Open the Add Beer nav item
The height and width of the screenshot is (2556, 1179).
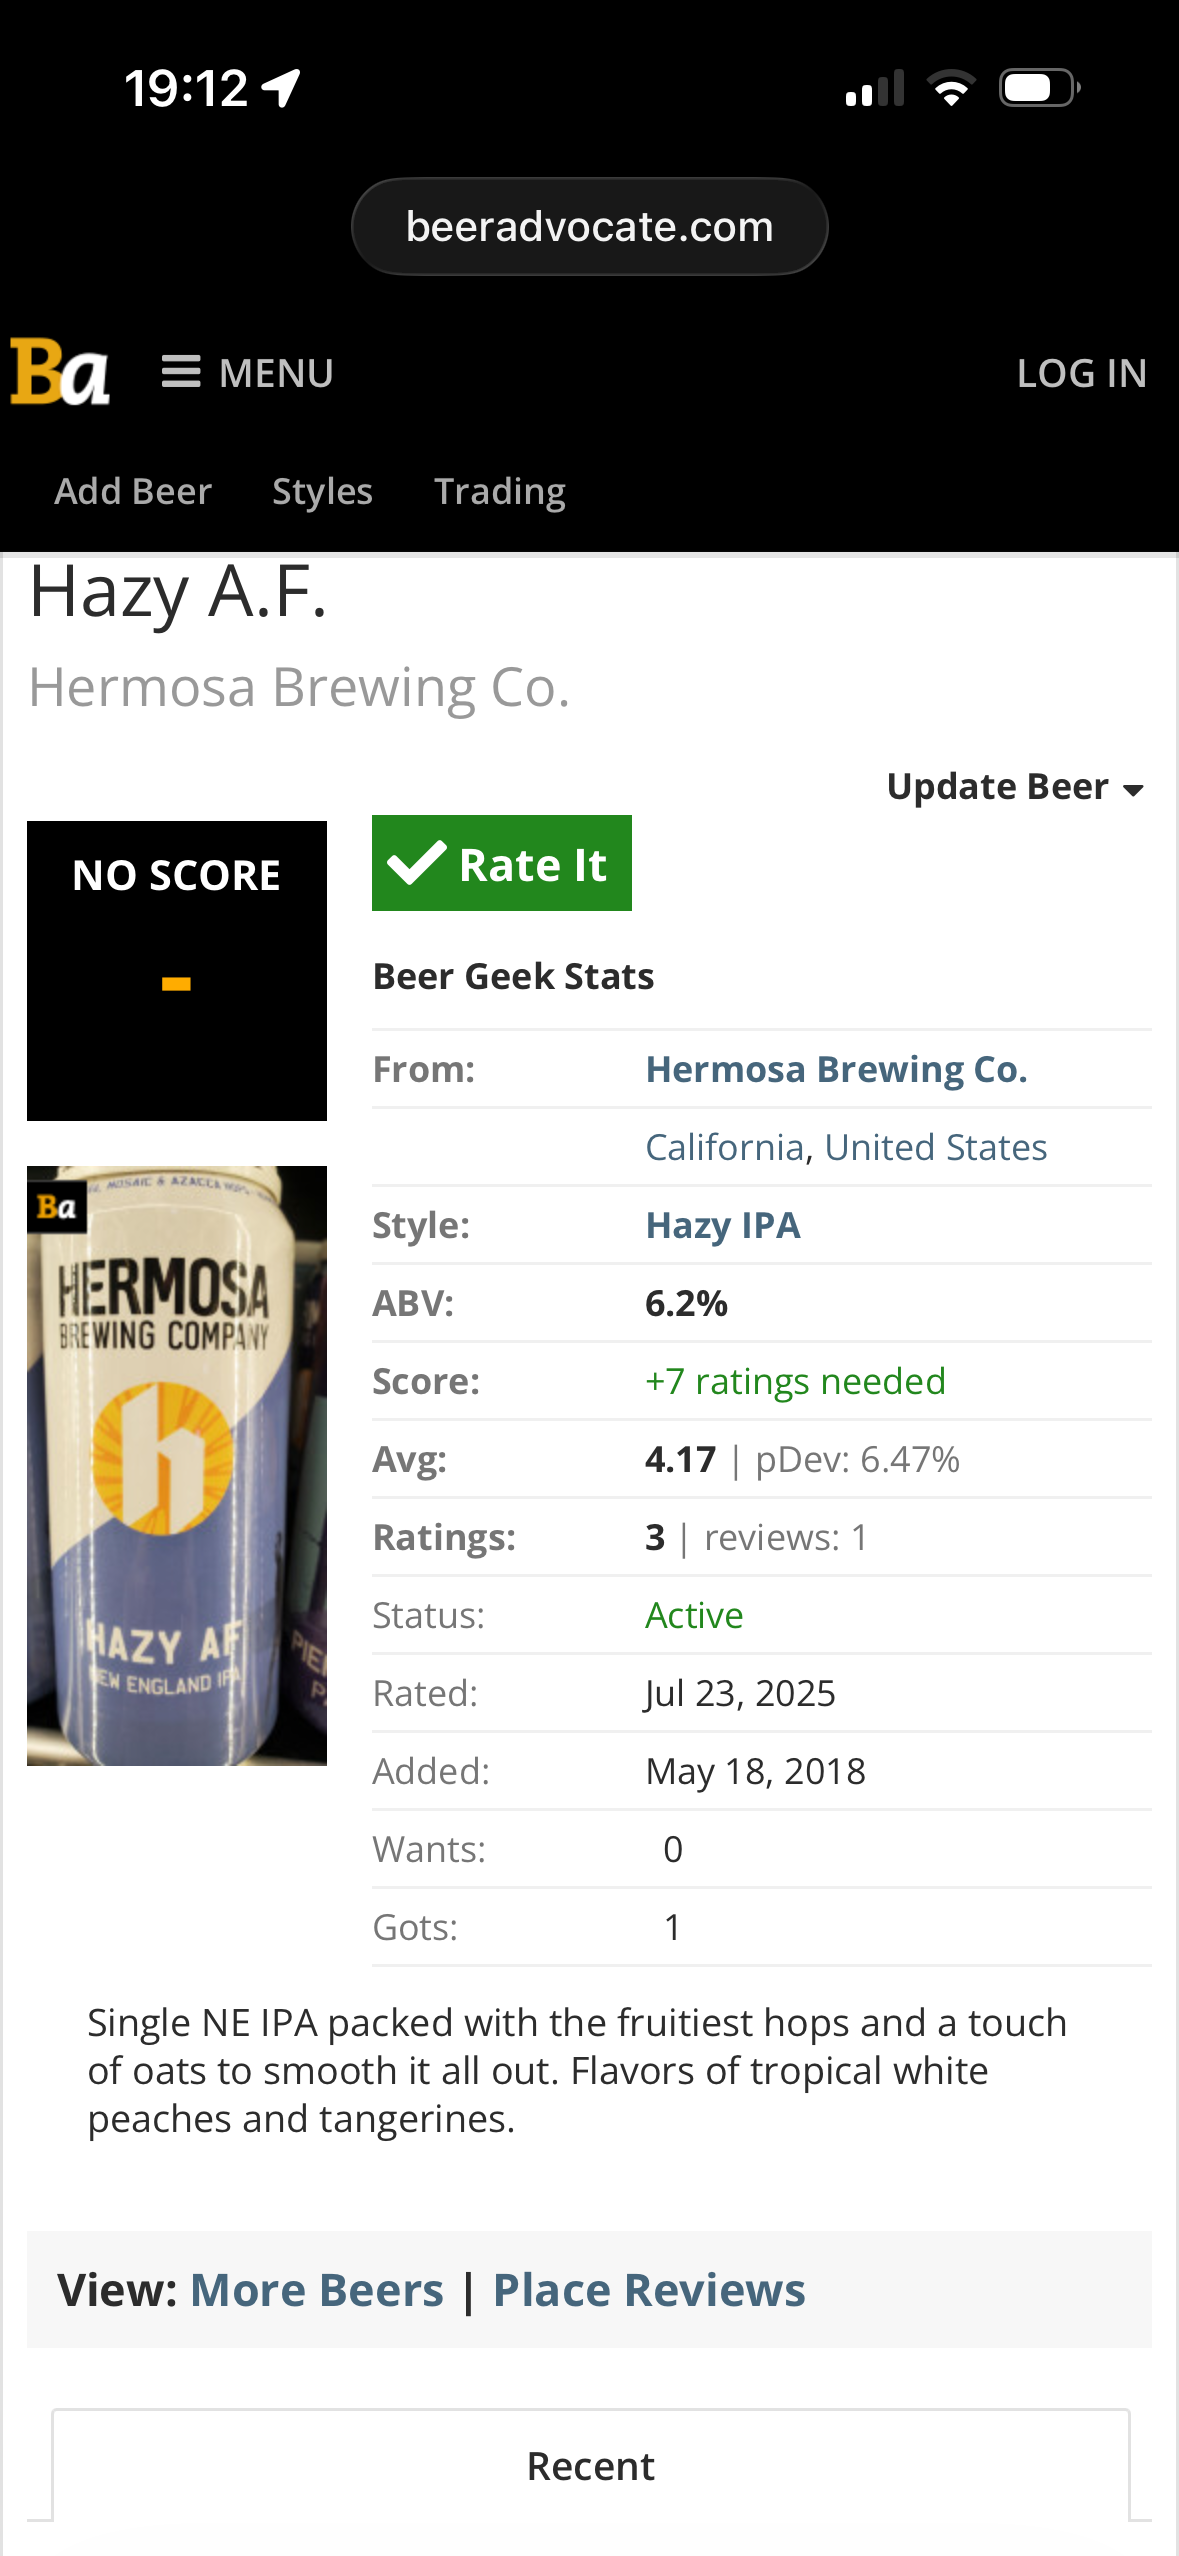(x=133, y=491)
